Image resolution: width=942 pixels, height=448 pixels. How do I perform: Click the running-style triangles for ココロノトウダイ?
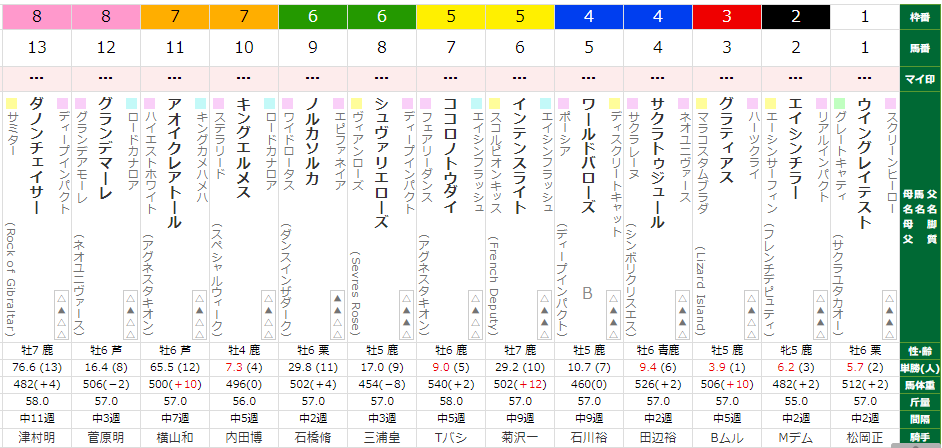(475, 315)
